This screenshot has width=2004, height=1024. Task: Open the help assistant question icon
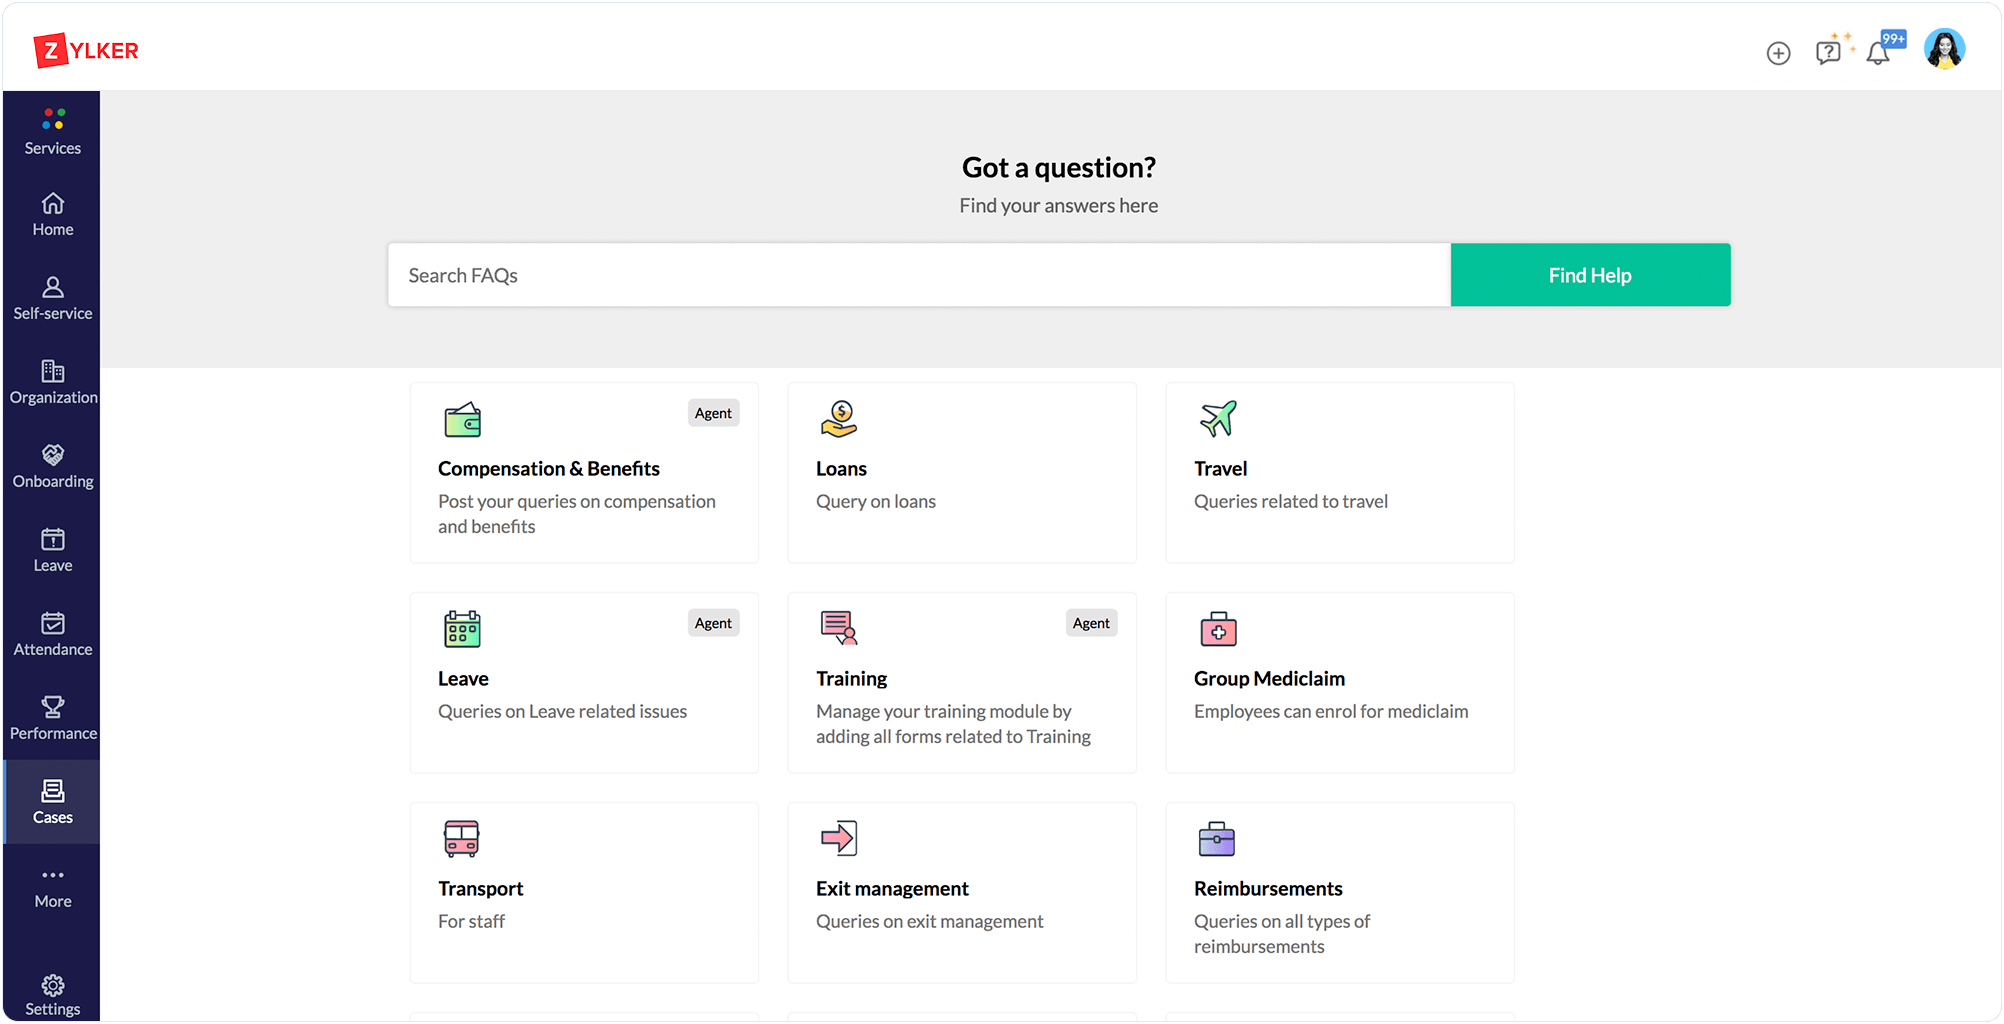coord(1828,52)
